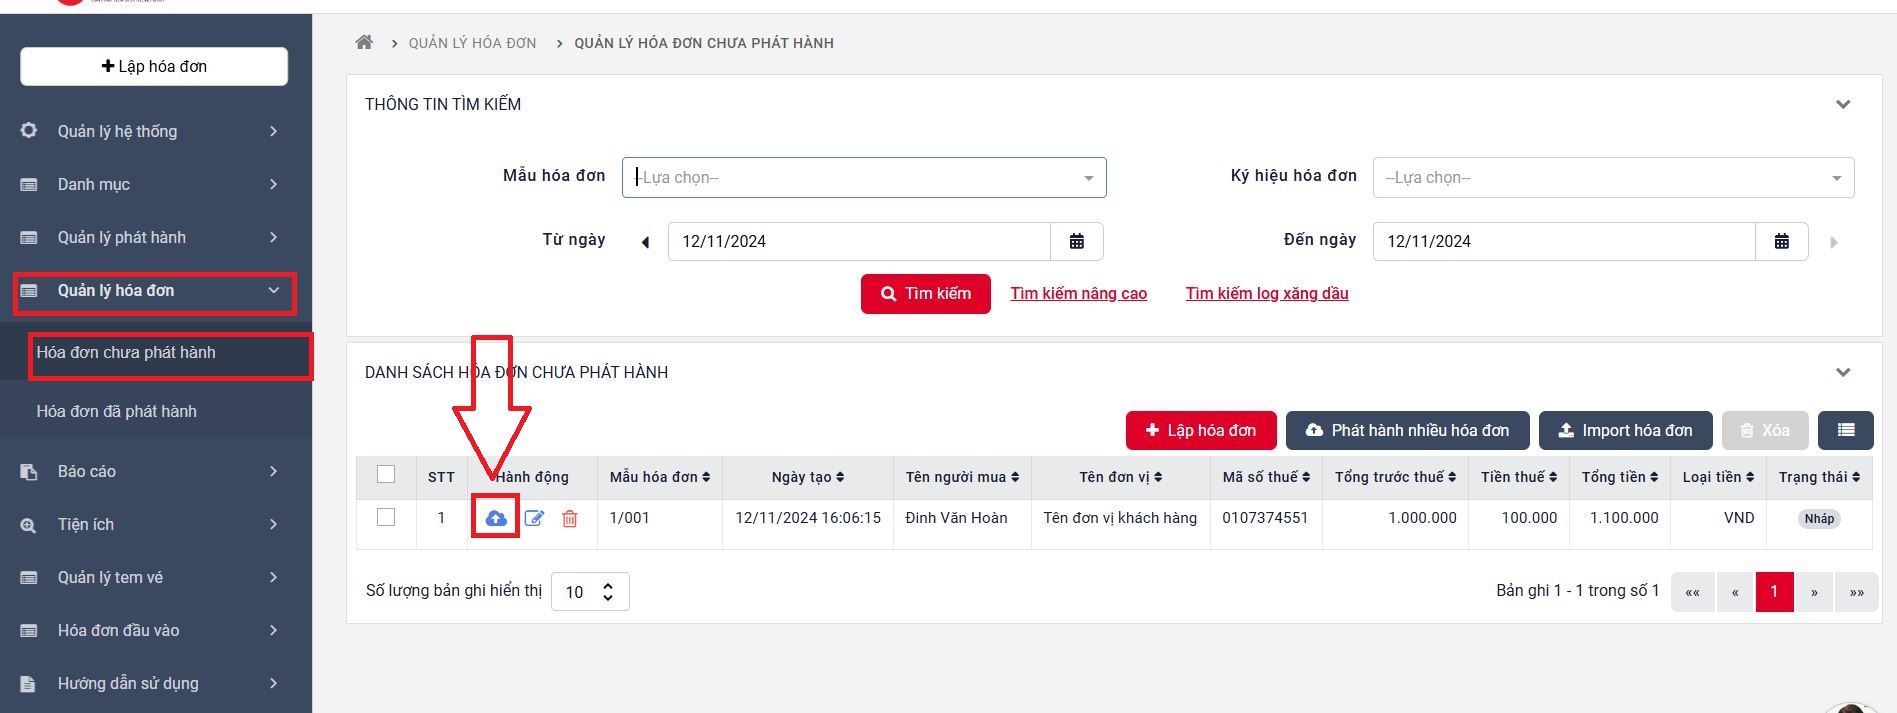Collapse the Thông tin tìm kiếm panel

point(1842,104)
